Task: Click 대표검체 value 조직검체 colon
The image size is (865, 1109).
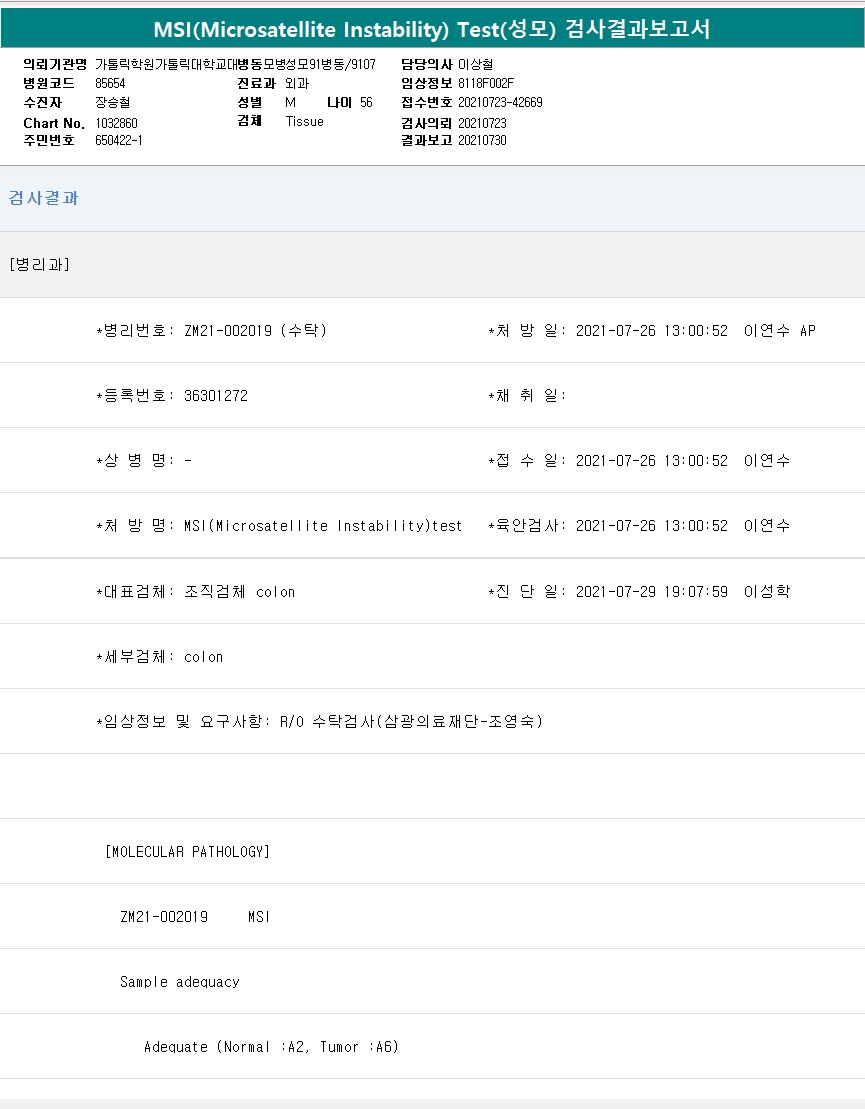Action: point(239,591)
